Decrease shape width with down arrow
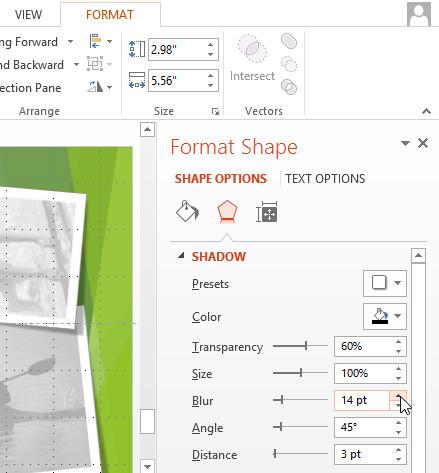This screenshot has width=439, height=473. pos(210,85)
